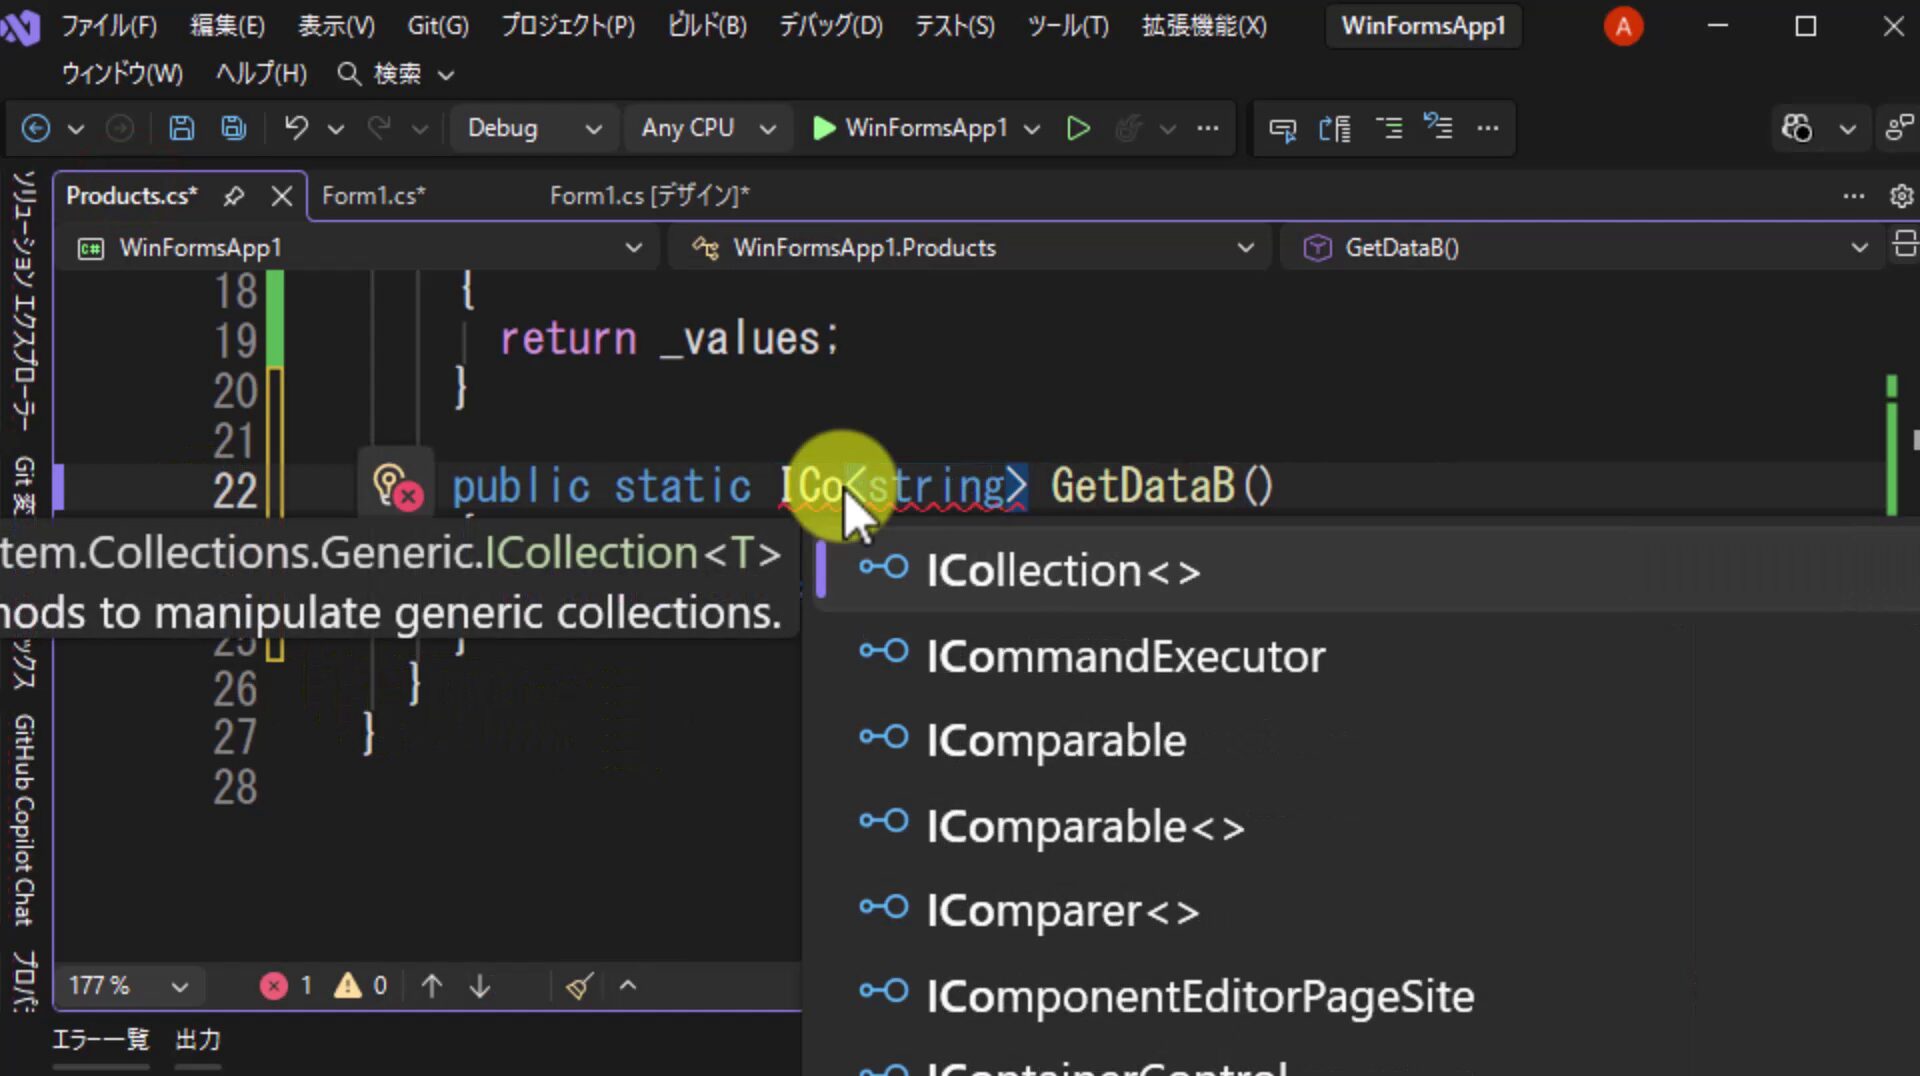
Task: Open the editor settings gear icon
Action: [1901, 196]
